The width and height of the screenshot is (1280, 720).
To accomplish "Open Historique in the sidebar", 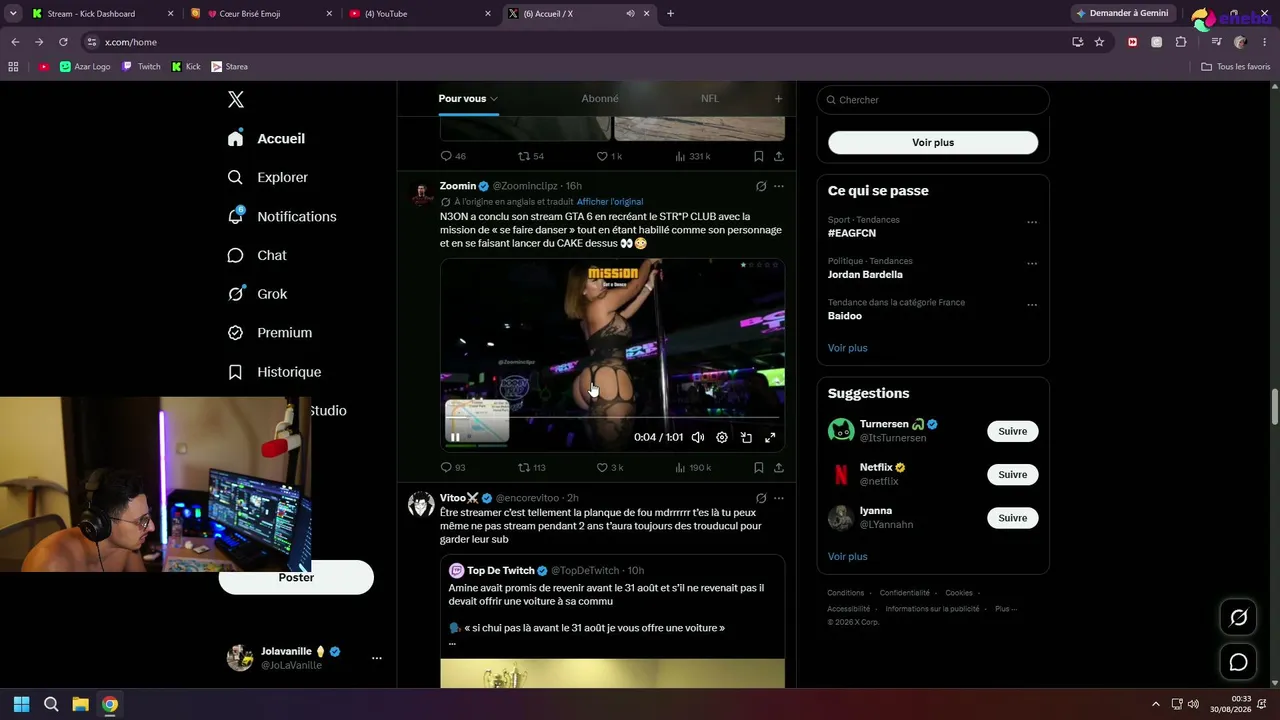I will coord(274,372).
